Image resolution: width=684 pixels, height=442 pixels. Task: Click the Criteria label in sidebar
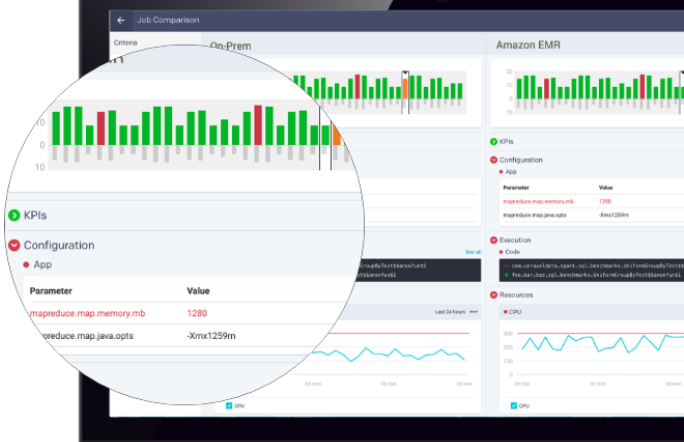pyautogui.click(x=125, y=43)
